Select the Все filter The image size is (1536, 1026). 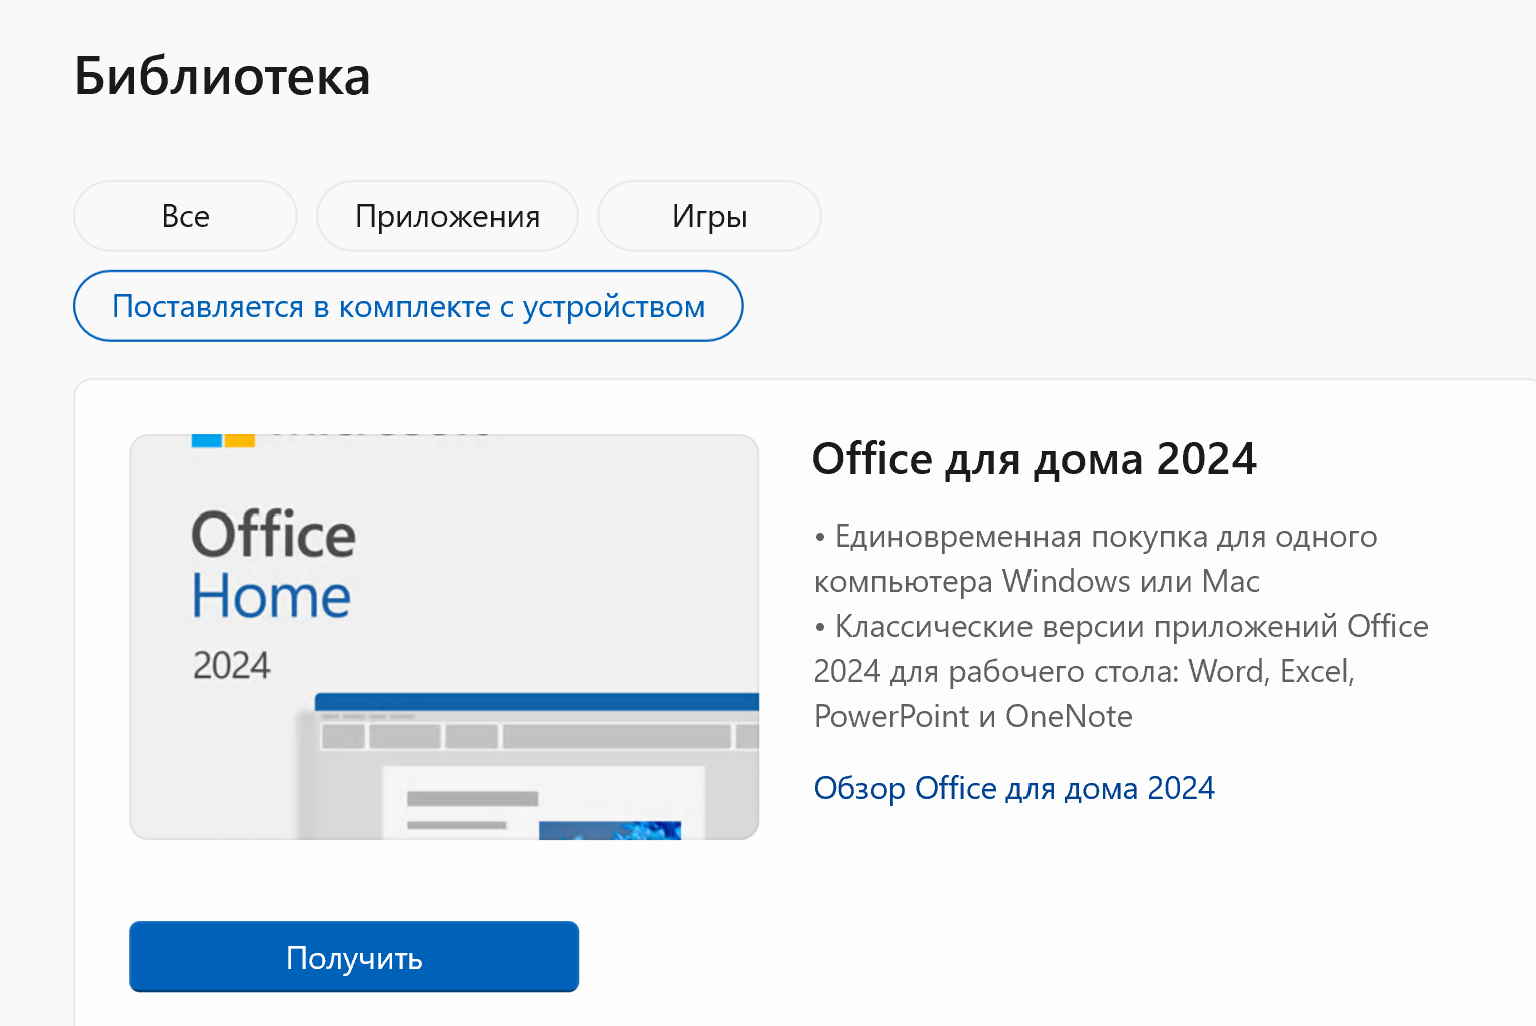(185, 216)
